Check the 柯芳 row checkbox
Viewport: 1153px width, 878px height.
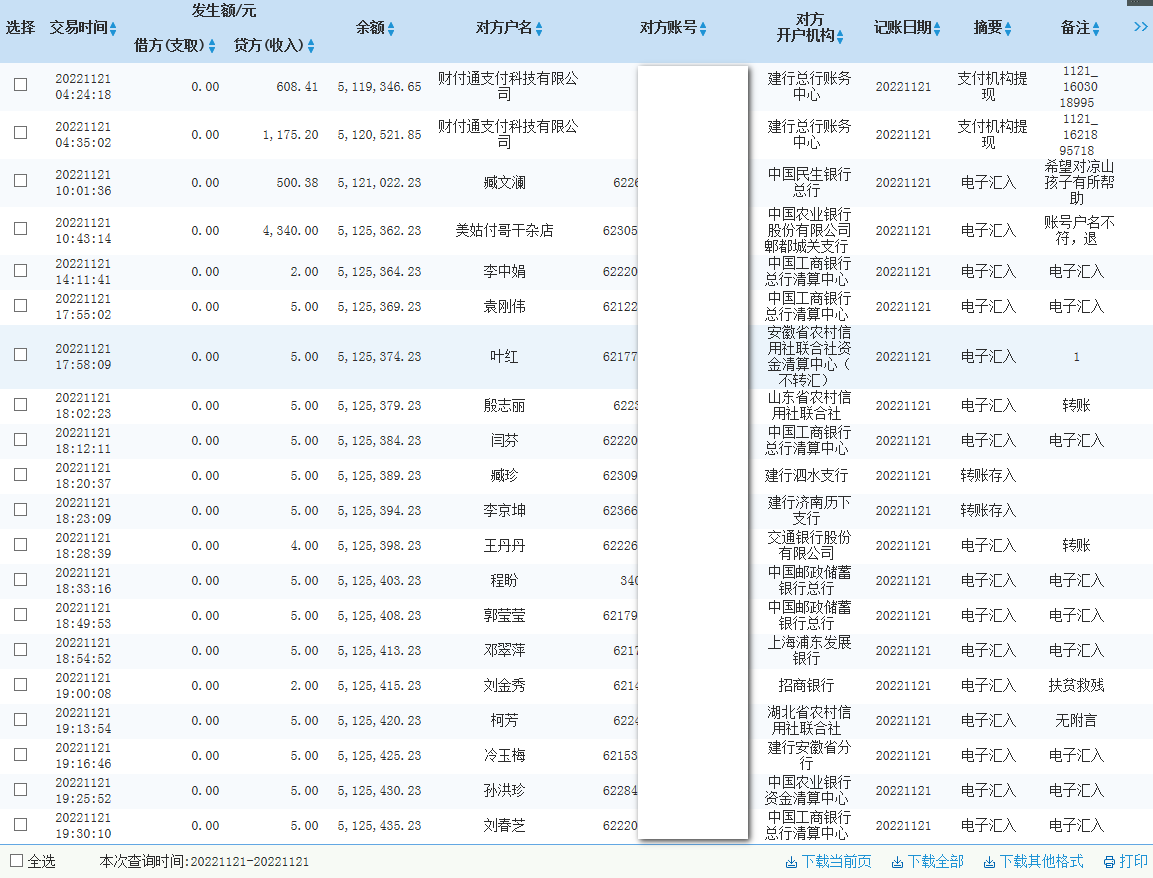(21, 719)
